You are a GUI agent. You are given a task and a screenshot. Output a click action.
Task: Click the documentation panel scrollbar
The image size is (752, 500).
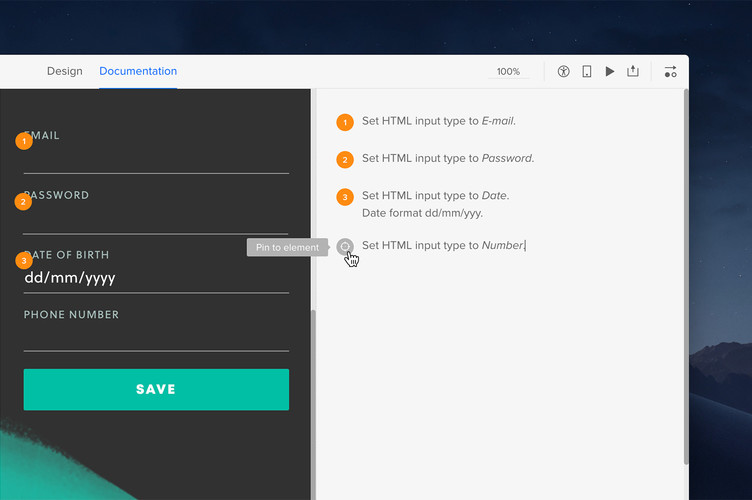coord(686,277)
